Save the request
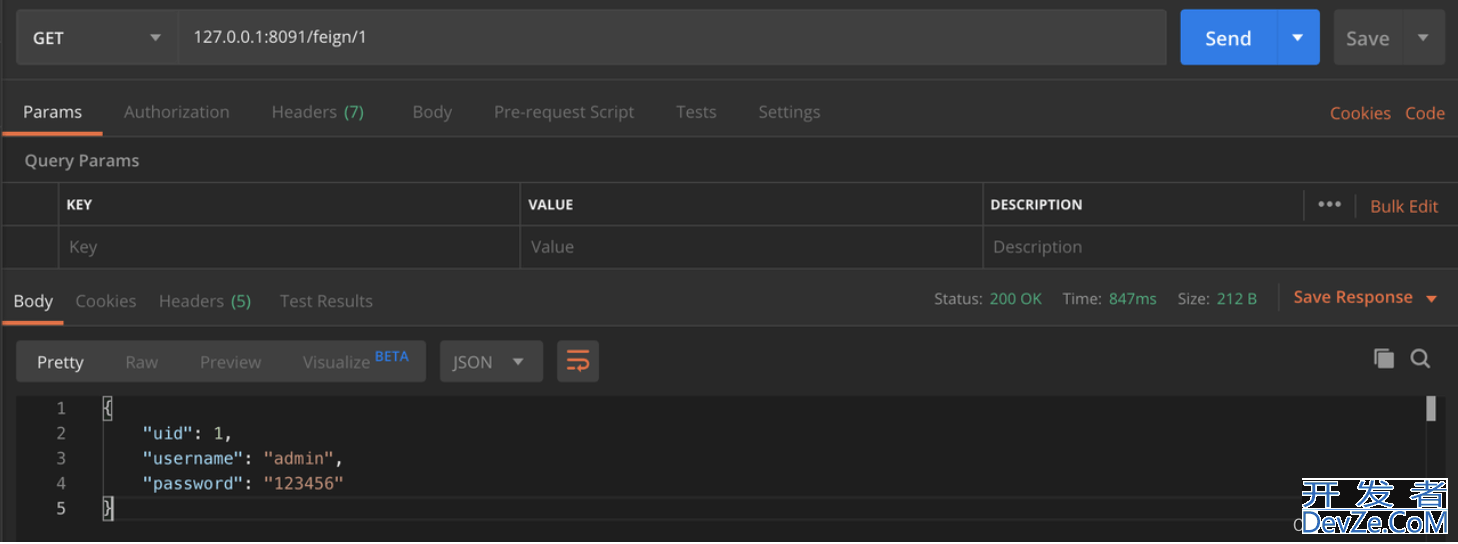 coord(1367,38)
